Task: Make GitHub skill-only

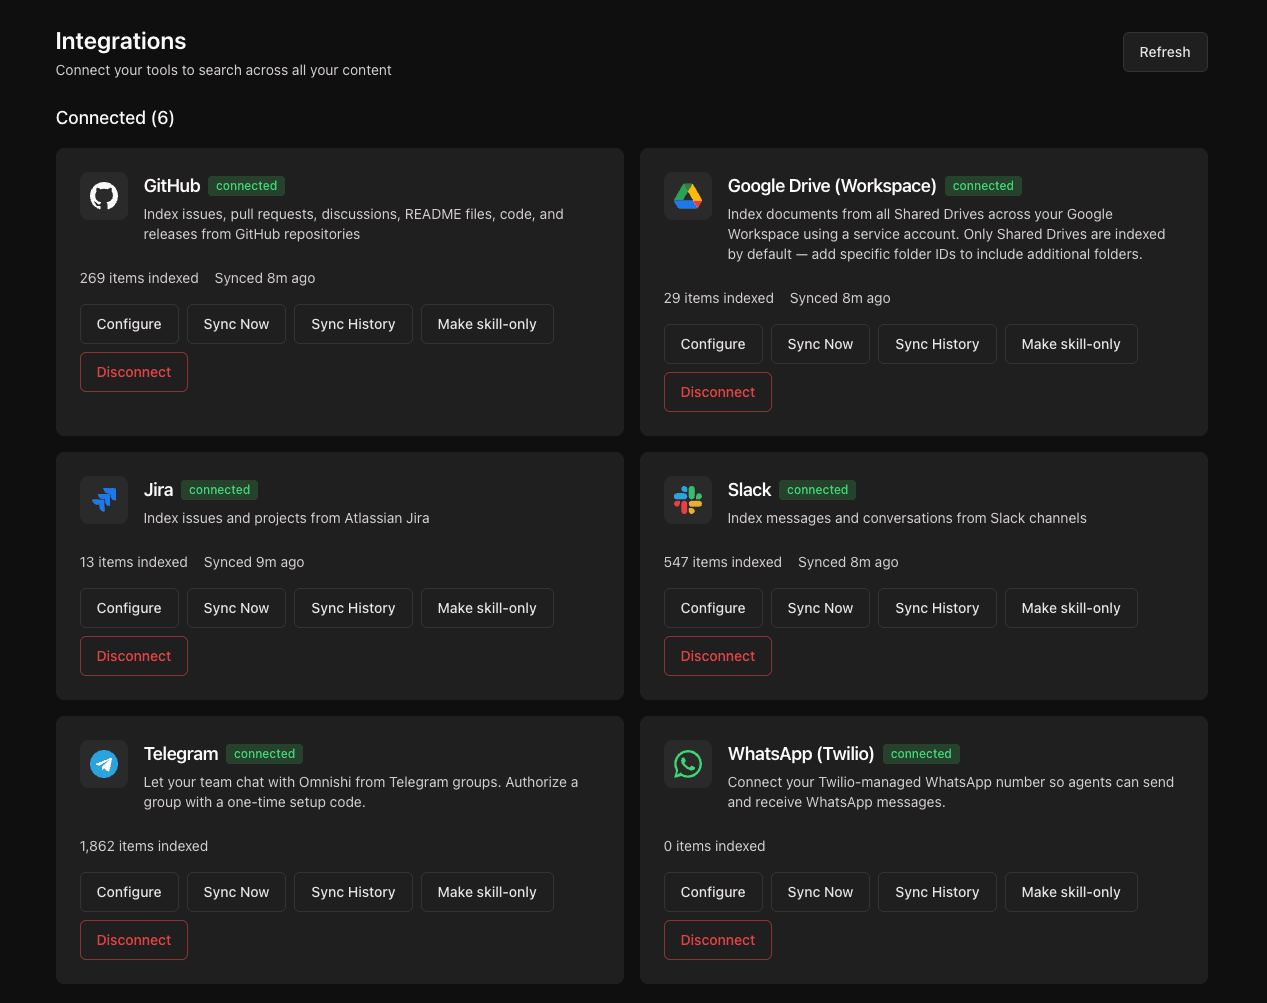Action: pyautogui.click(x=487, y=324)
